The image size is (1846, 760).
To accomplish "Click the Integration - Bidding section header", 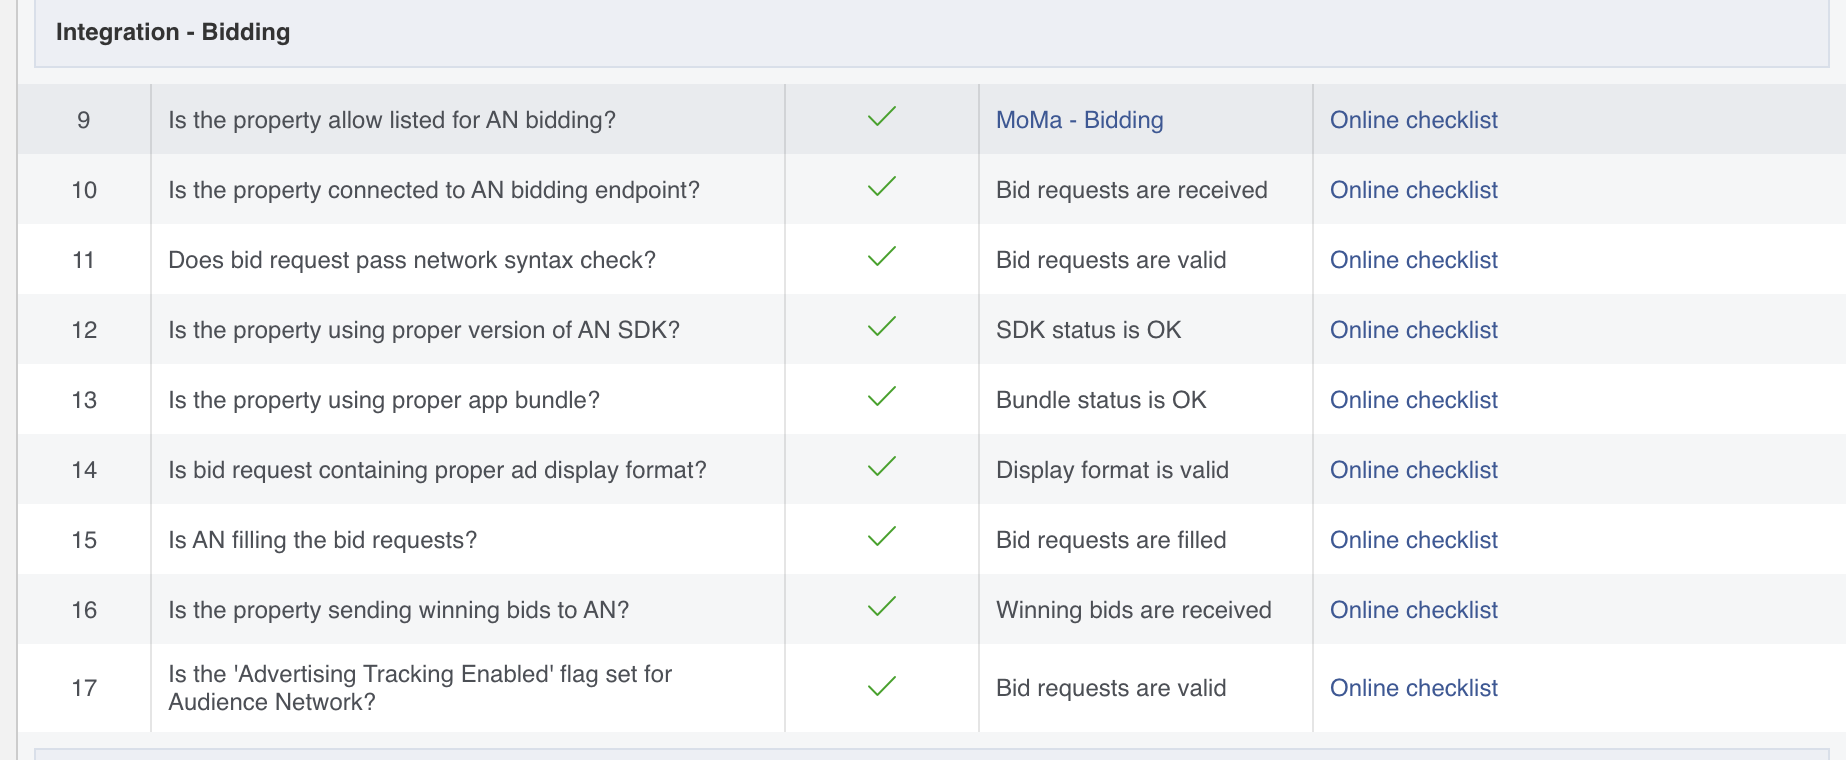I will point(173,32).
